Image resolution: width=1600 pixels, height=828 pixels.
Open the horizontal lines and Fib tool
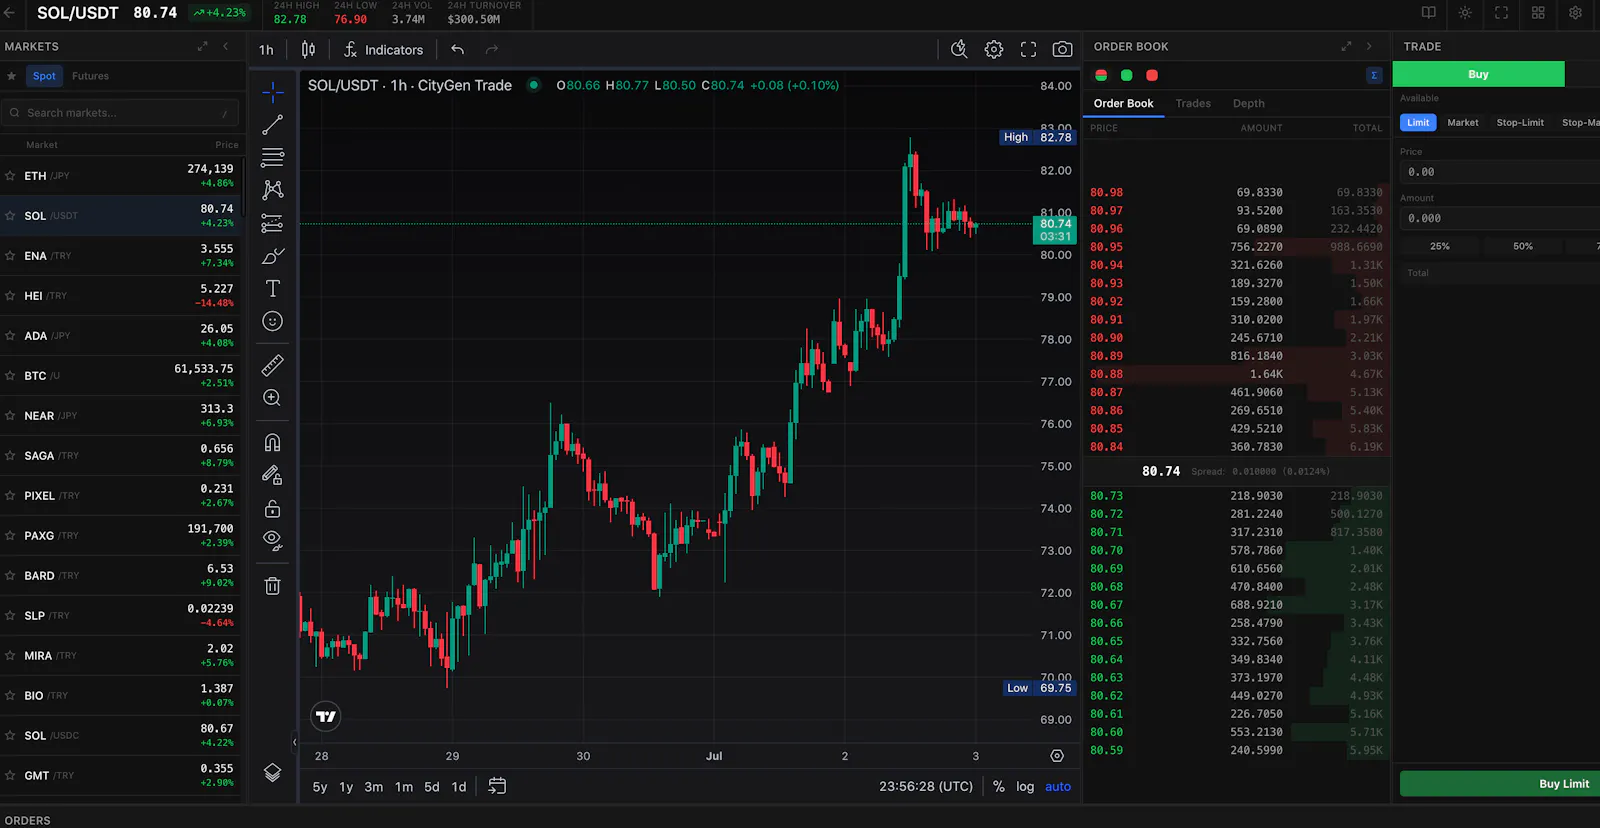[x=273, y=157]
